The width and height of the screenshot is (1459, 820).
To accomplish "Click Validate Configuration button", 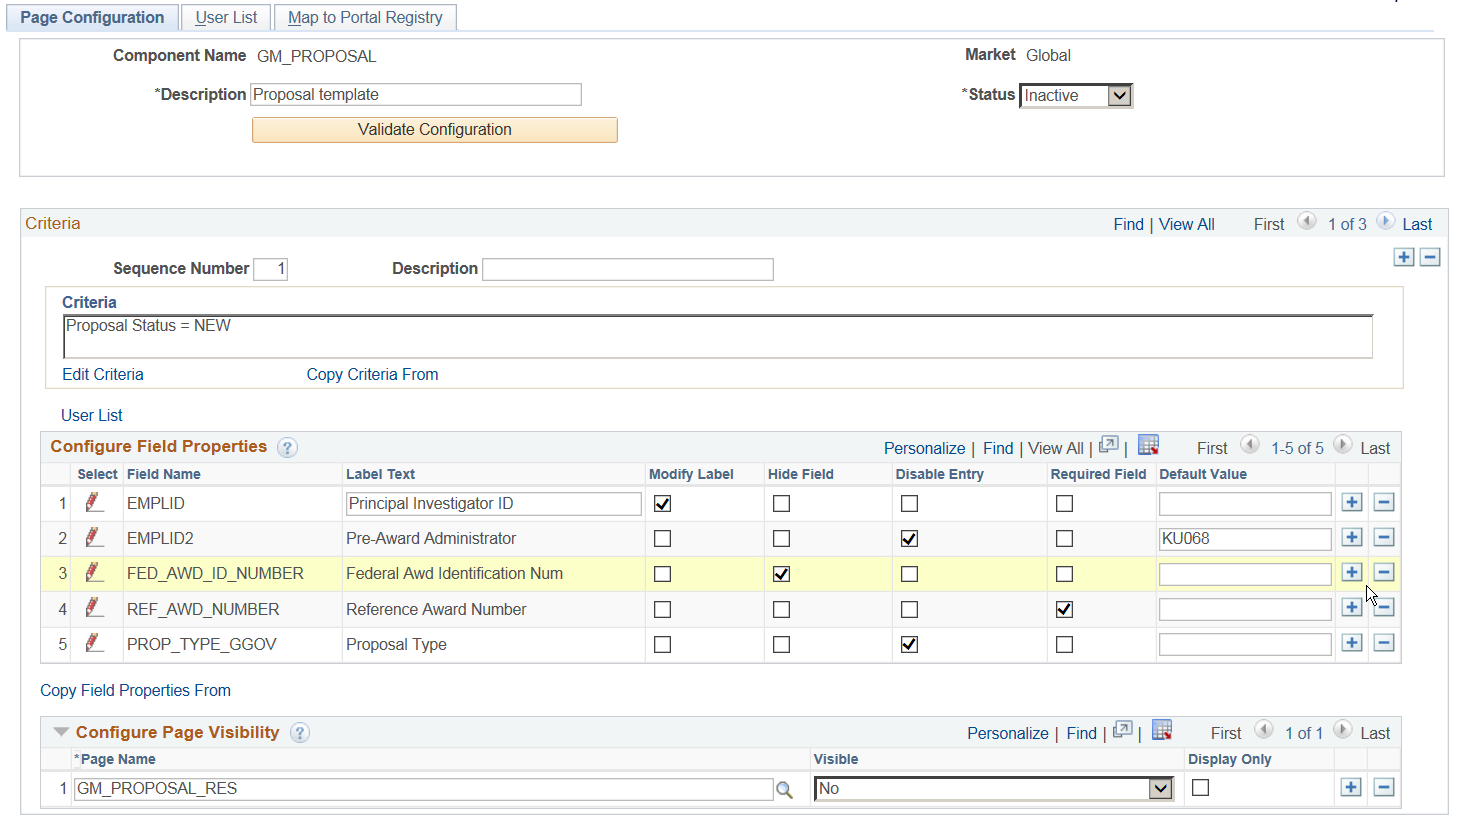I will pos(434,130).
